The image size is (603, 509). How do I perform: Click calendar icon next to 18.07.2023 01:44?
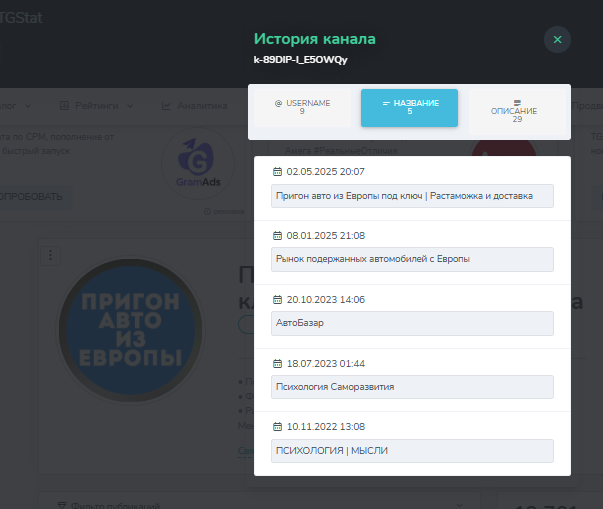coord(277,364)
